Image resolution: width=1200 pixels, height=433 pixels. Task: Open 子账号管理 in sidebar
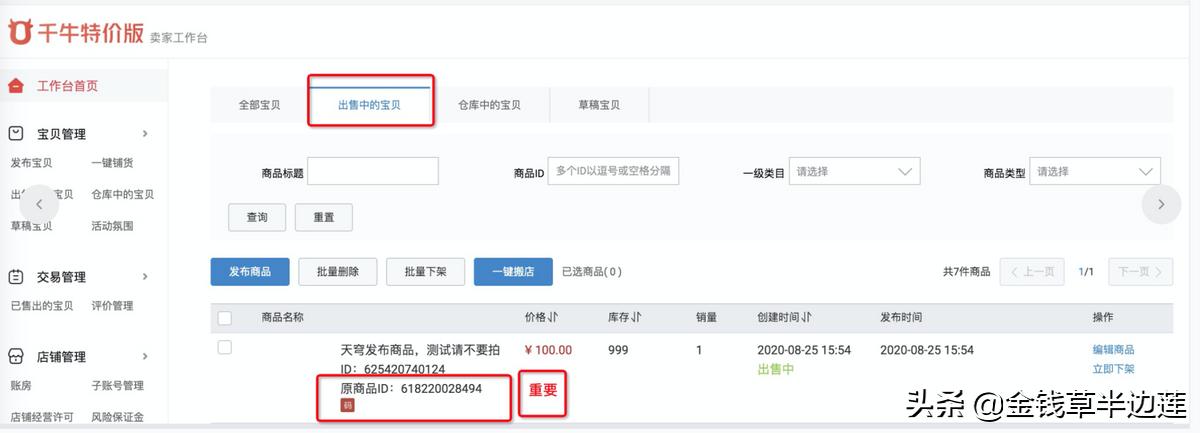tap(117, 385)
